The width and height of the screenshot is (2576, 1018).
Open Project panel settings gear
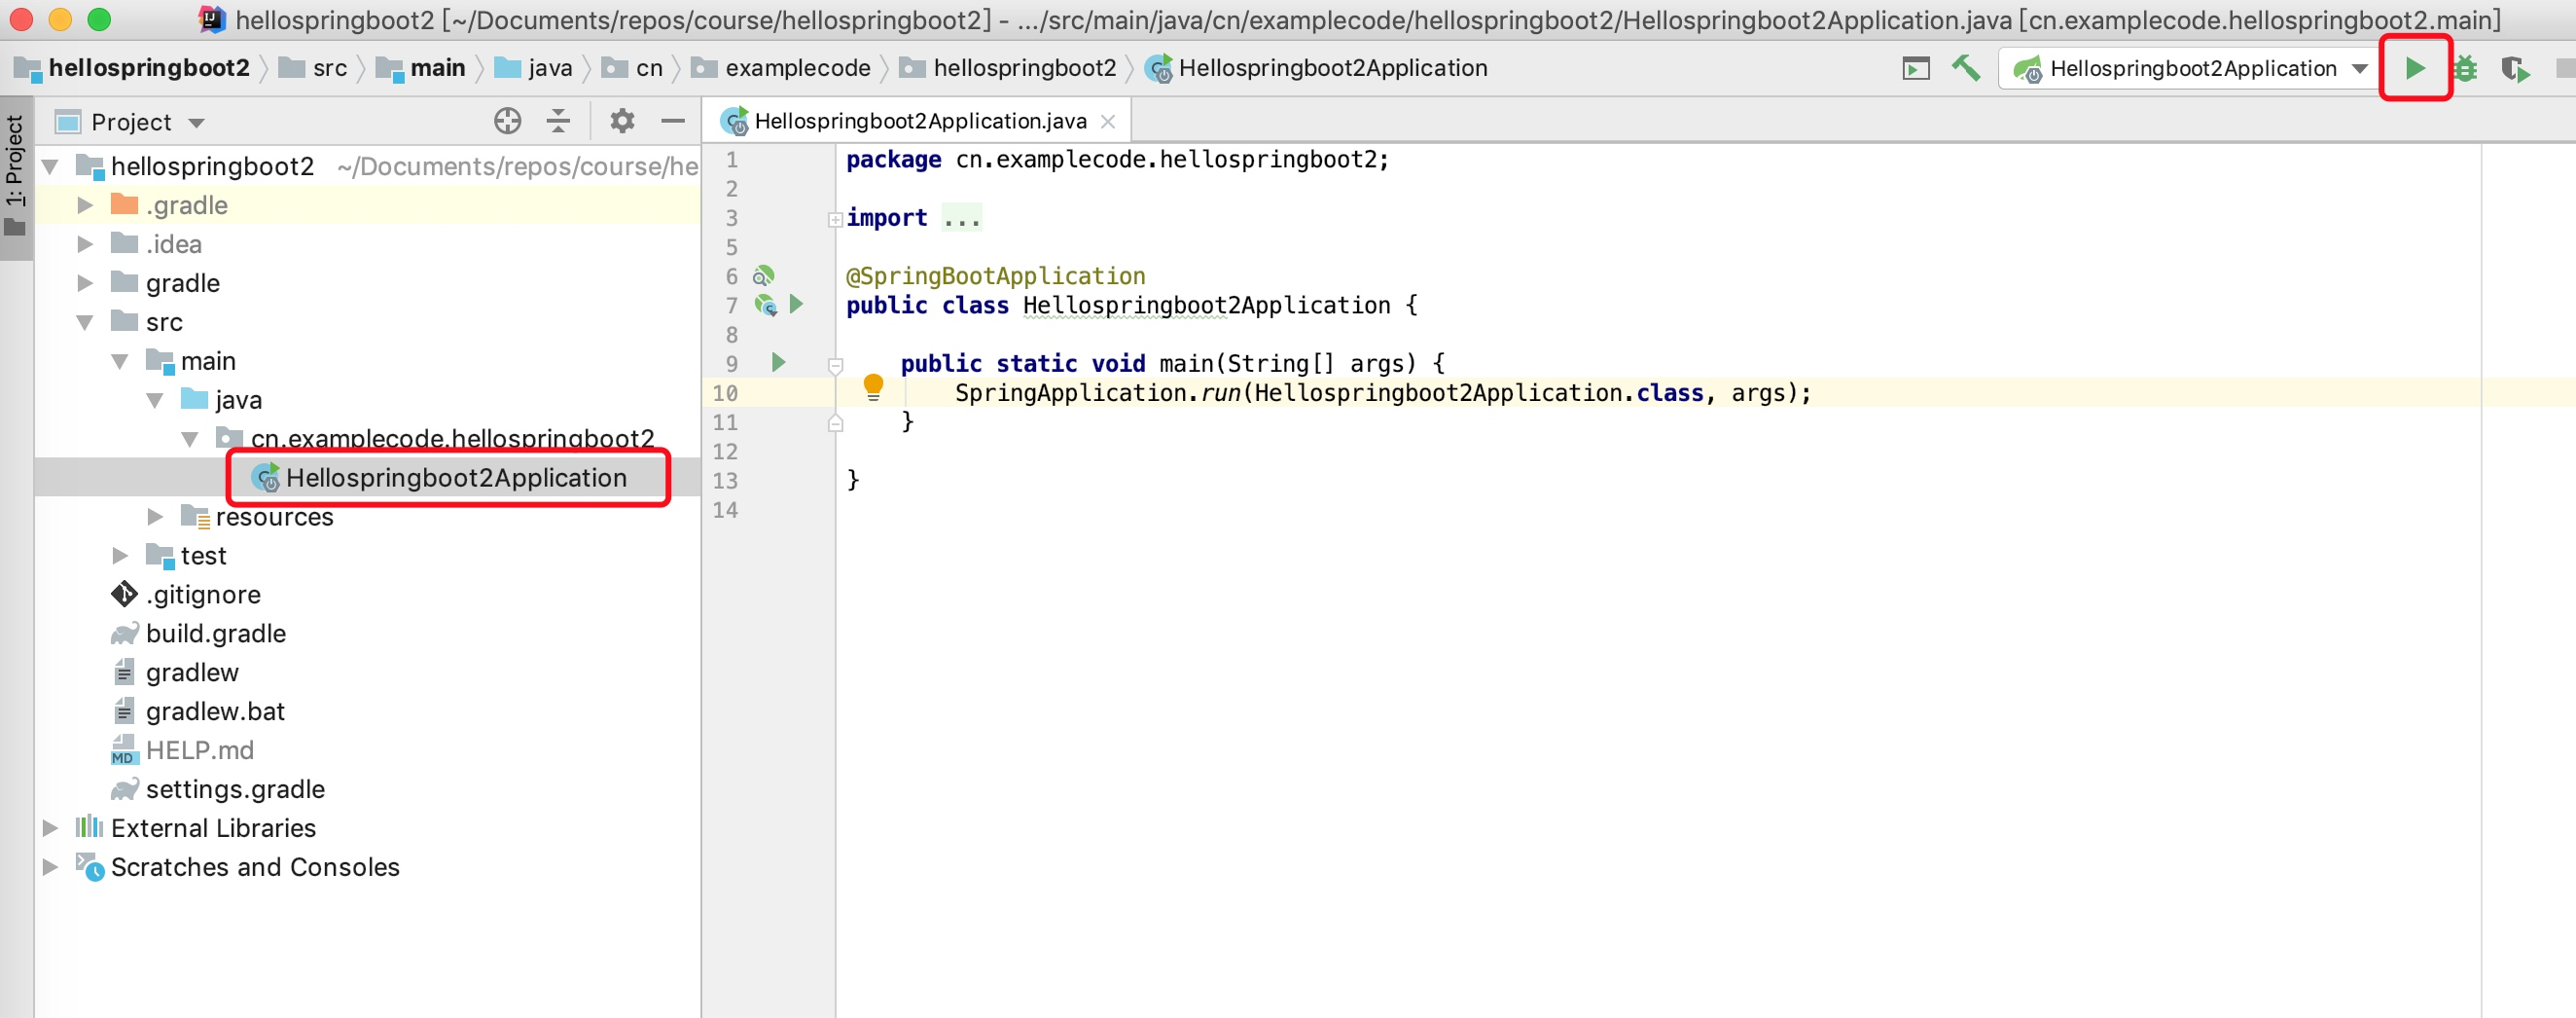click(622, 121)
